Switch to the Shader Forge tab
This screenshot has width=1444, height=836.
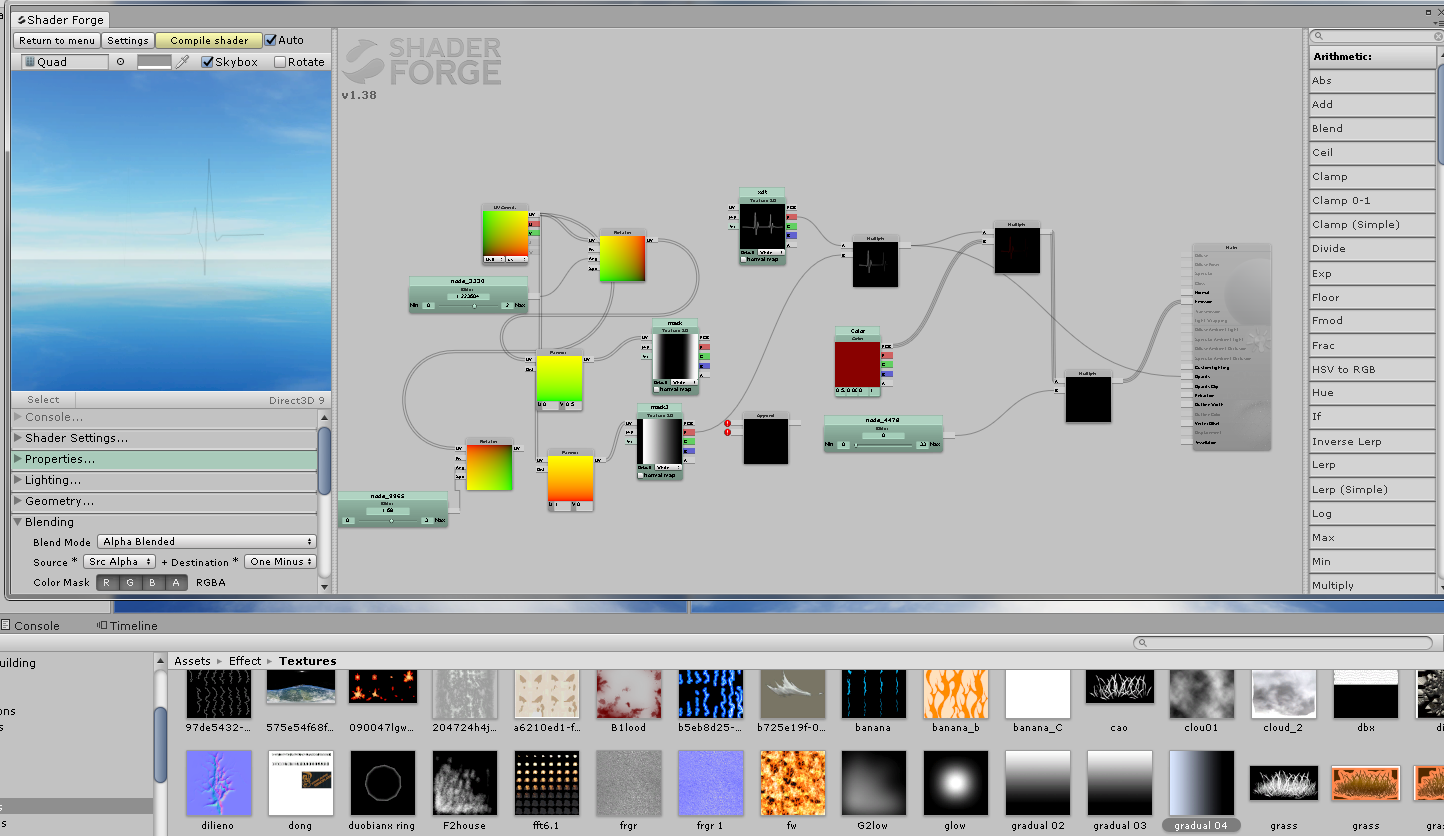pos(58,20)
